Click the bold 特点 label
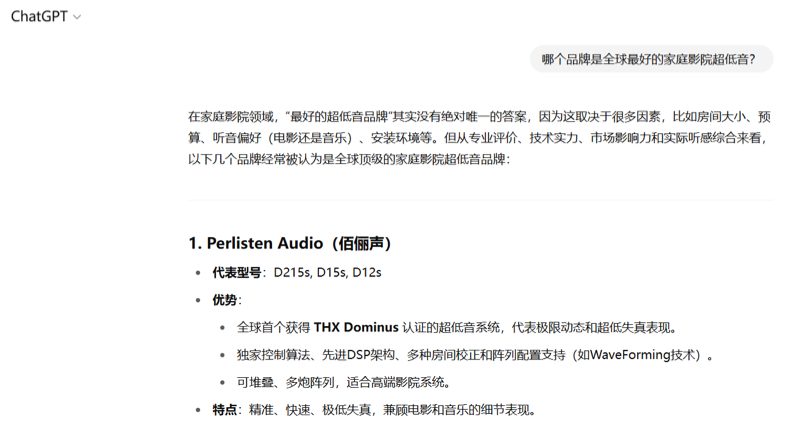 click(x=225, y=409)
